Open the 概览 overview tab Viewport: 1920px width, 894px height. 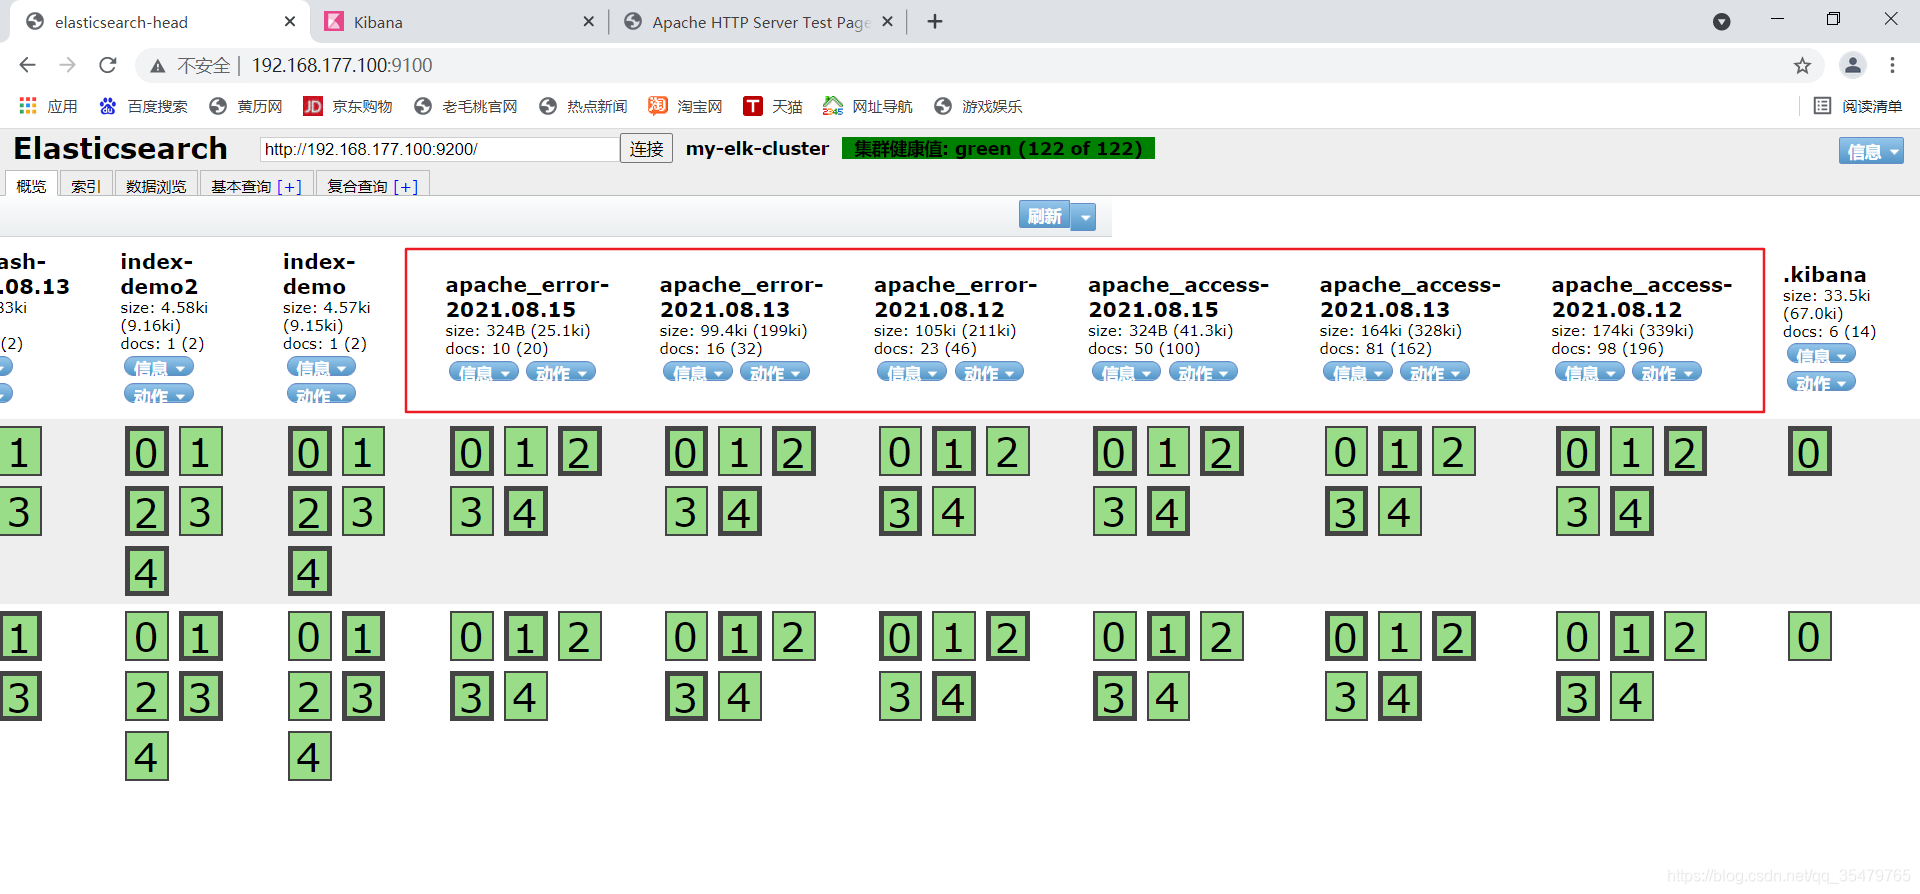tap(31, 185)
